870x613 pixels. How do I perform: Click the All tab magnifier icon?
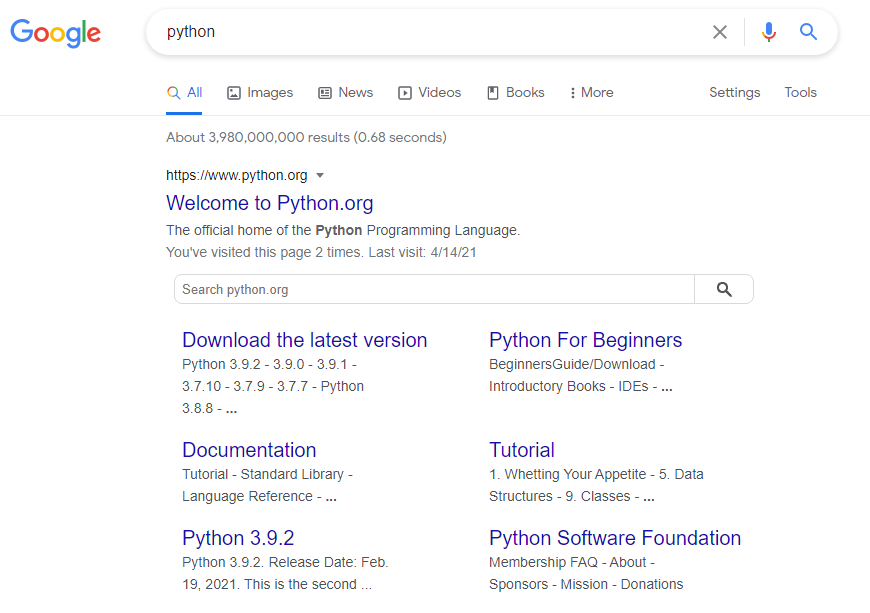pyautogui.click(x=174, y=93)
